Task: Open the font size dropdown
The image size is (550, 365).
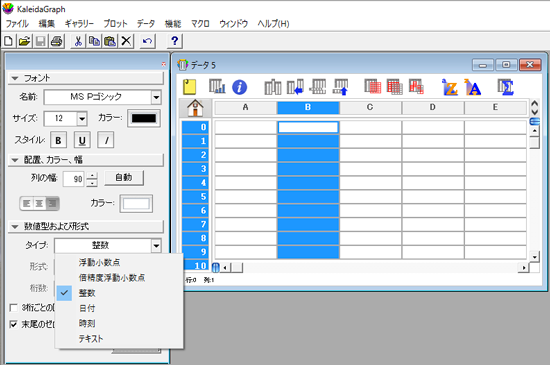Action: point(82,119)
